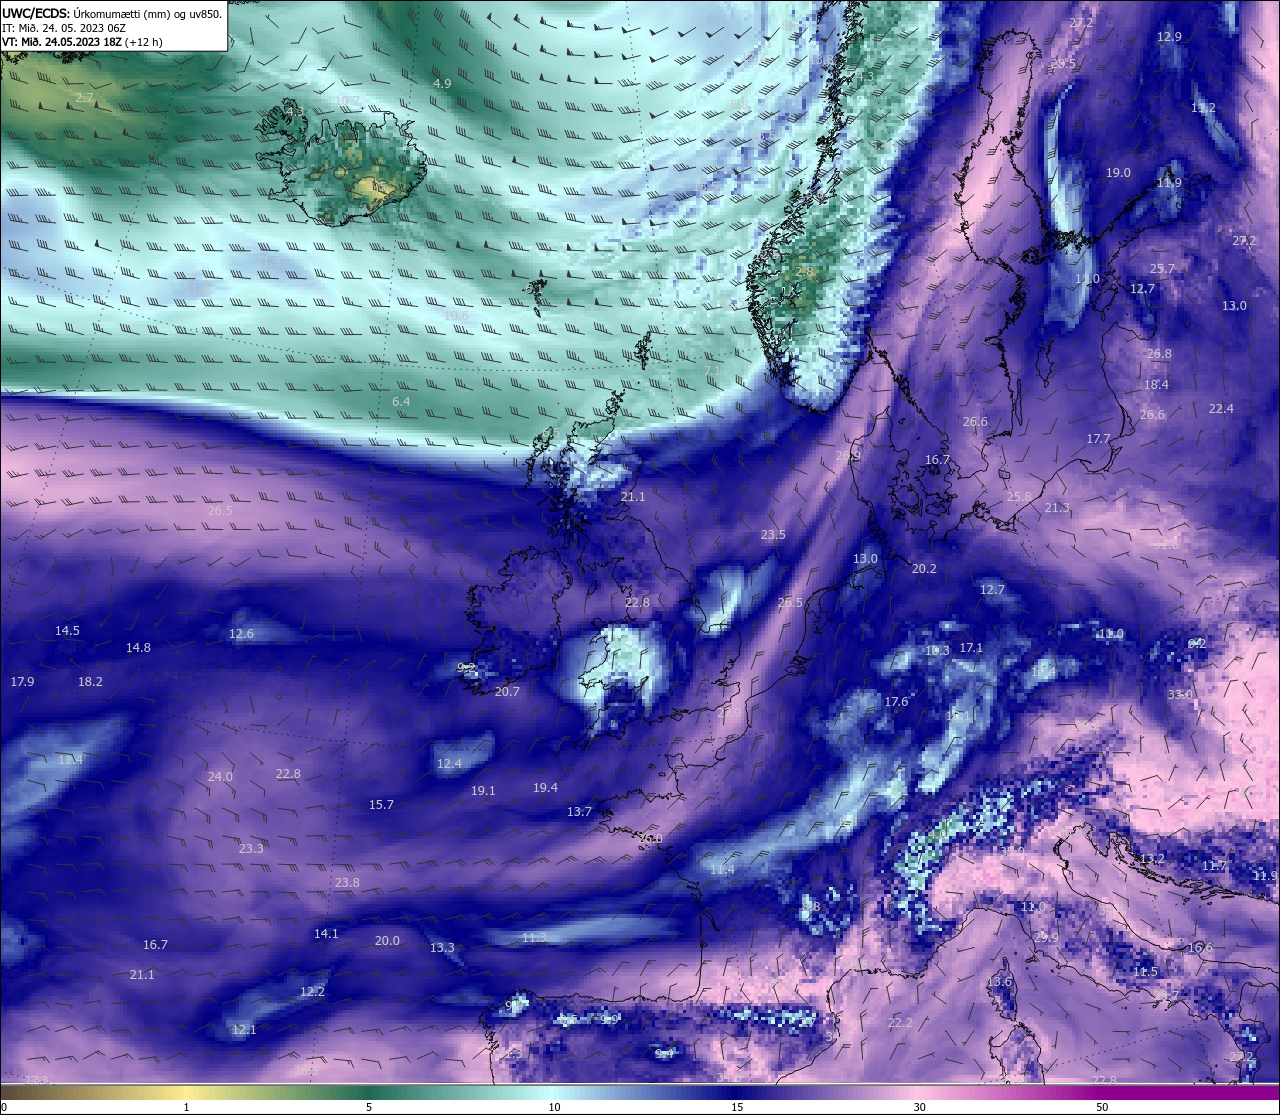Screen dimensions: 1280x1115
Task: Select the 19.0 value over Finland
Action: pyautogui.click(x=1118, y=173)
